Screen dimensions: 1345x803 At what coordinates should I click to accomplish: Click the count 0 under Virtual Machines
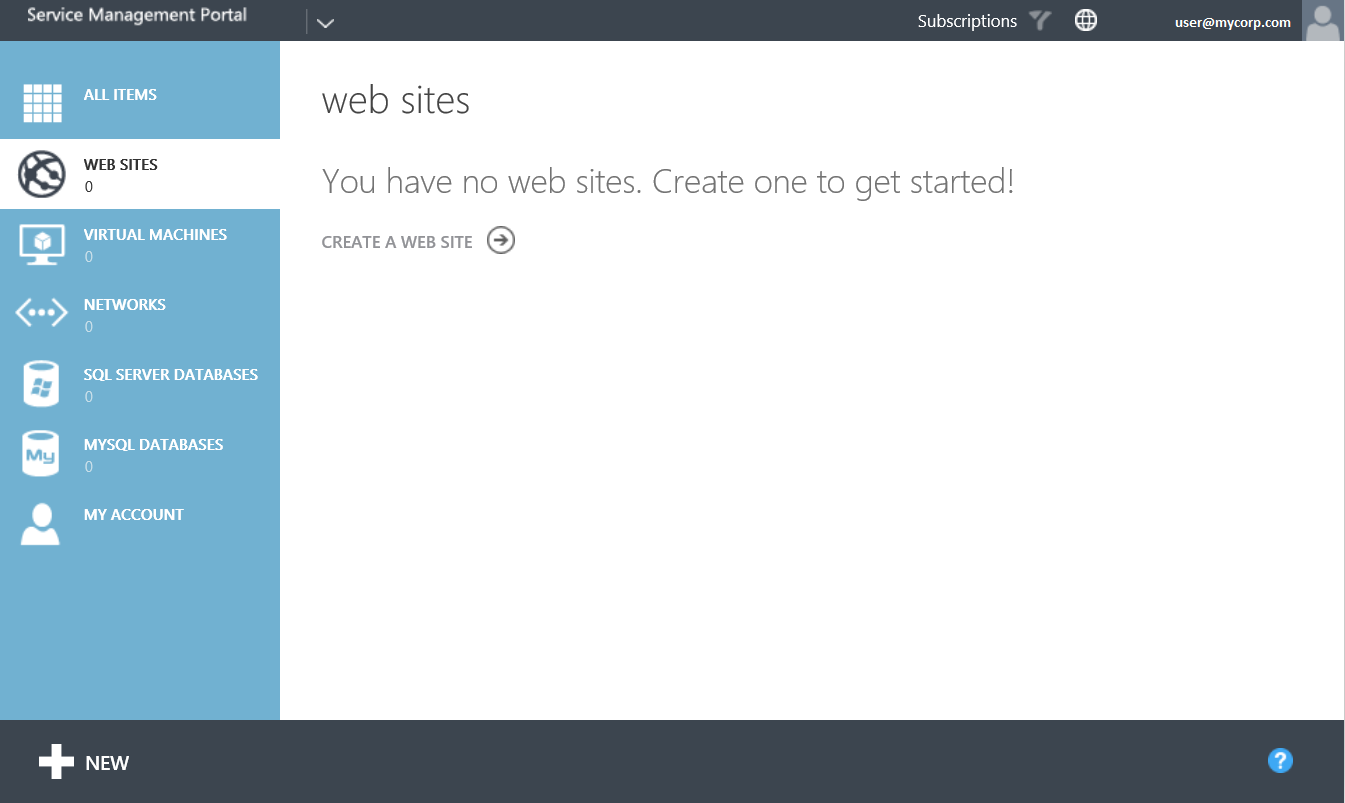click(89, 257)
